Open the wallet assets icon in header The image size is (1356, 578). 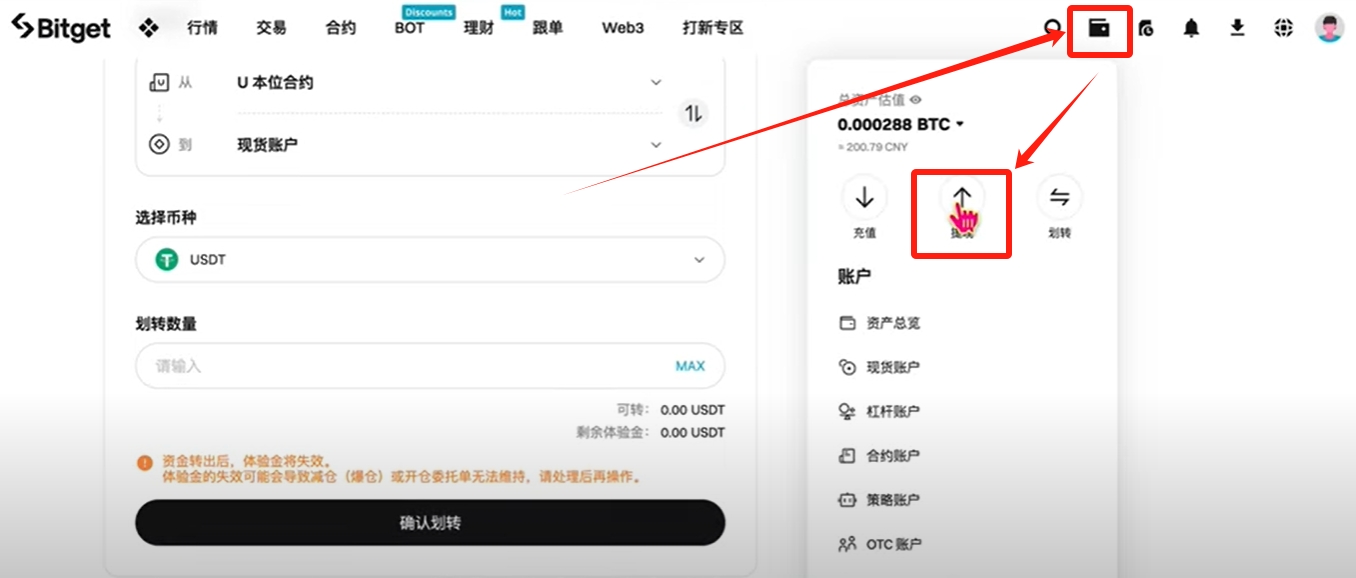1099,28
